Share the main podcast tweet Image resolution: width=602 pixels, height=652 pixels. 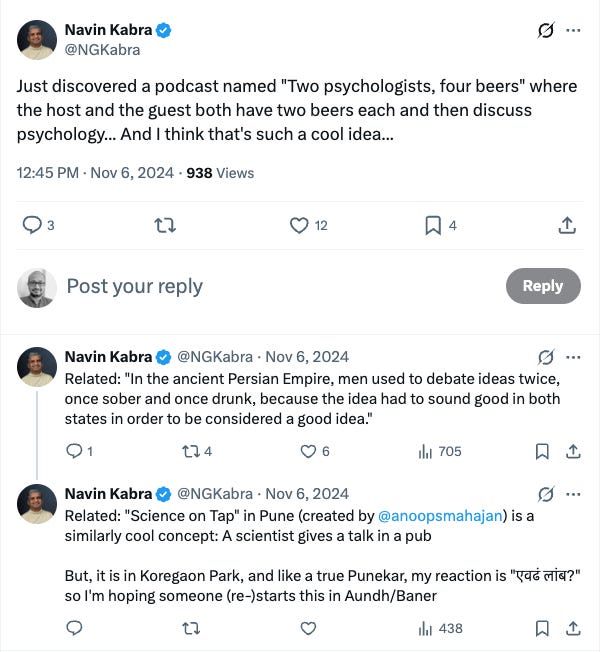pyautogui.click(x=566, y=225)
